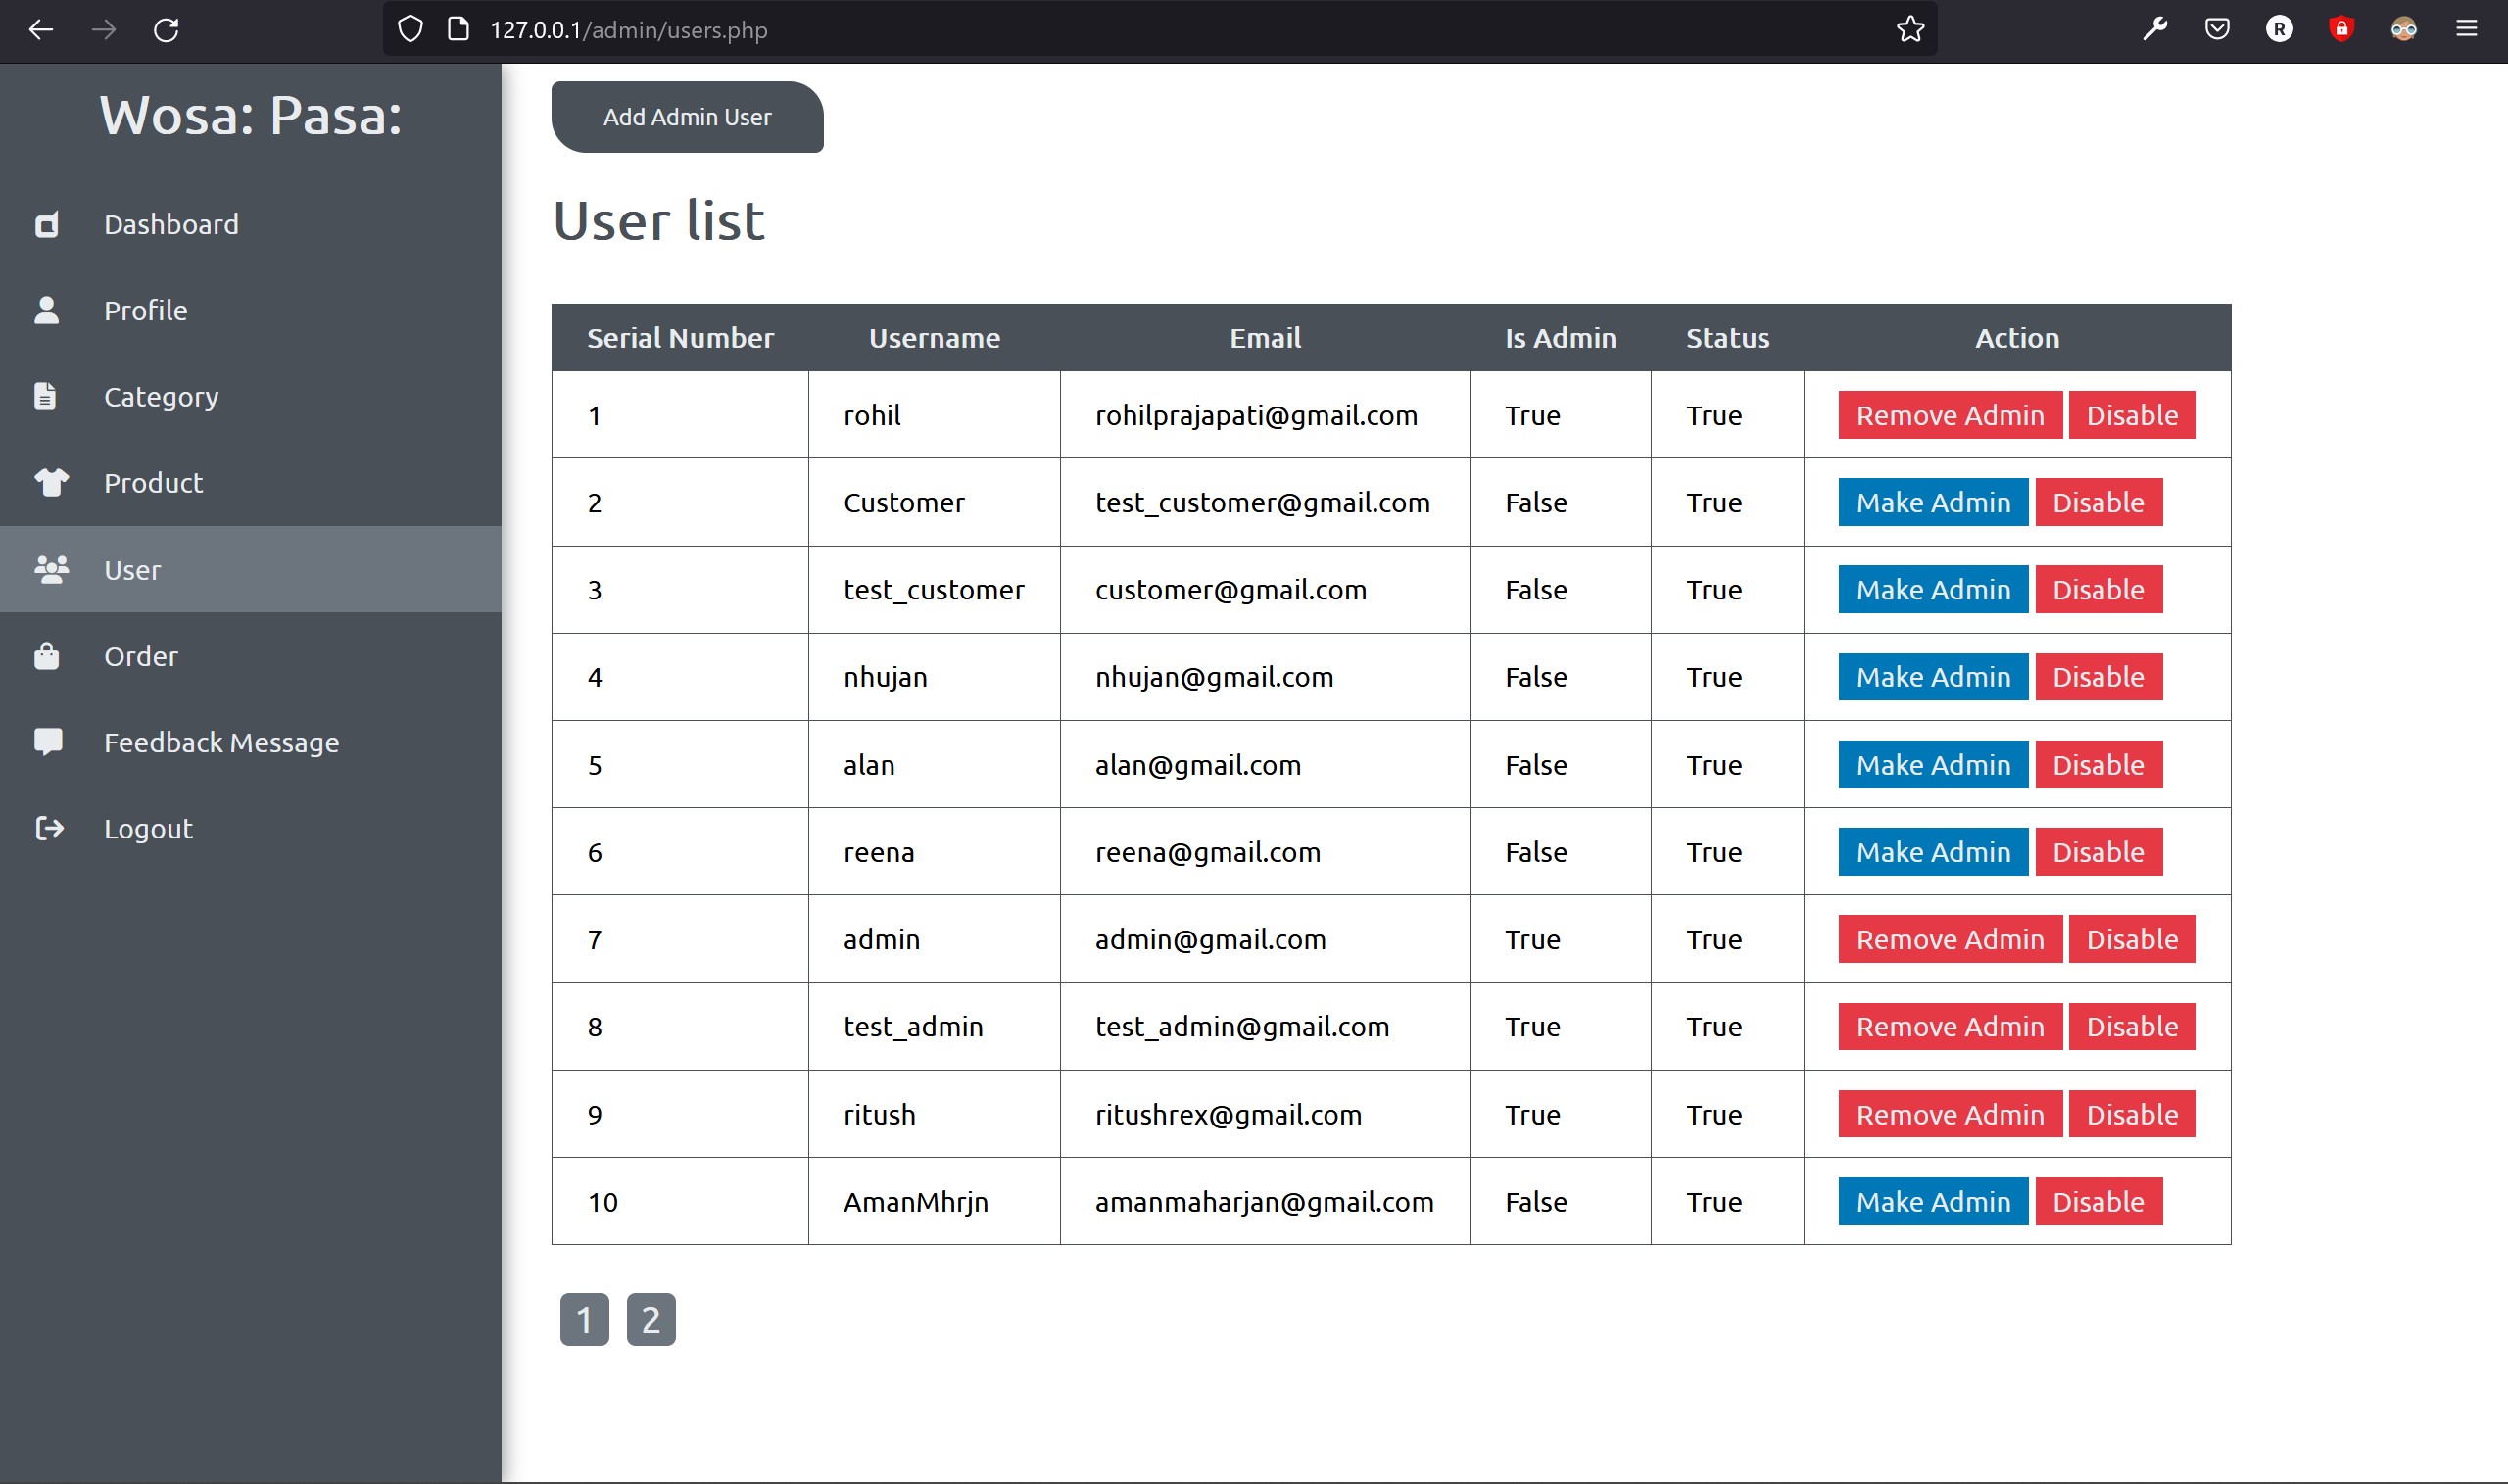Click the Profile person icon
The height and width of the screenshot is (1484, 2508).
click(x=47, y=310)
